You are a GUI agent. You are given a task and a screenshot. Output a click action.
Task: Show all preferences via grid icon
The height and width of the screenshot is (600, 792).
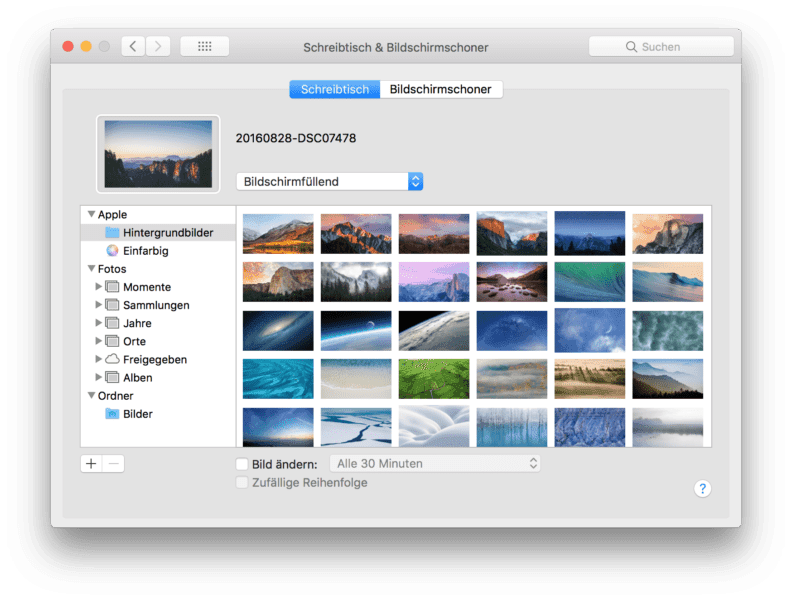pyautogui.click(x=205, y=46)
